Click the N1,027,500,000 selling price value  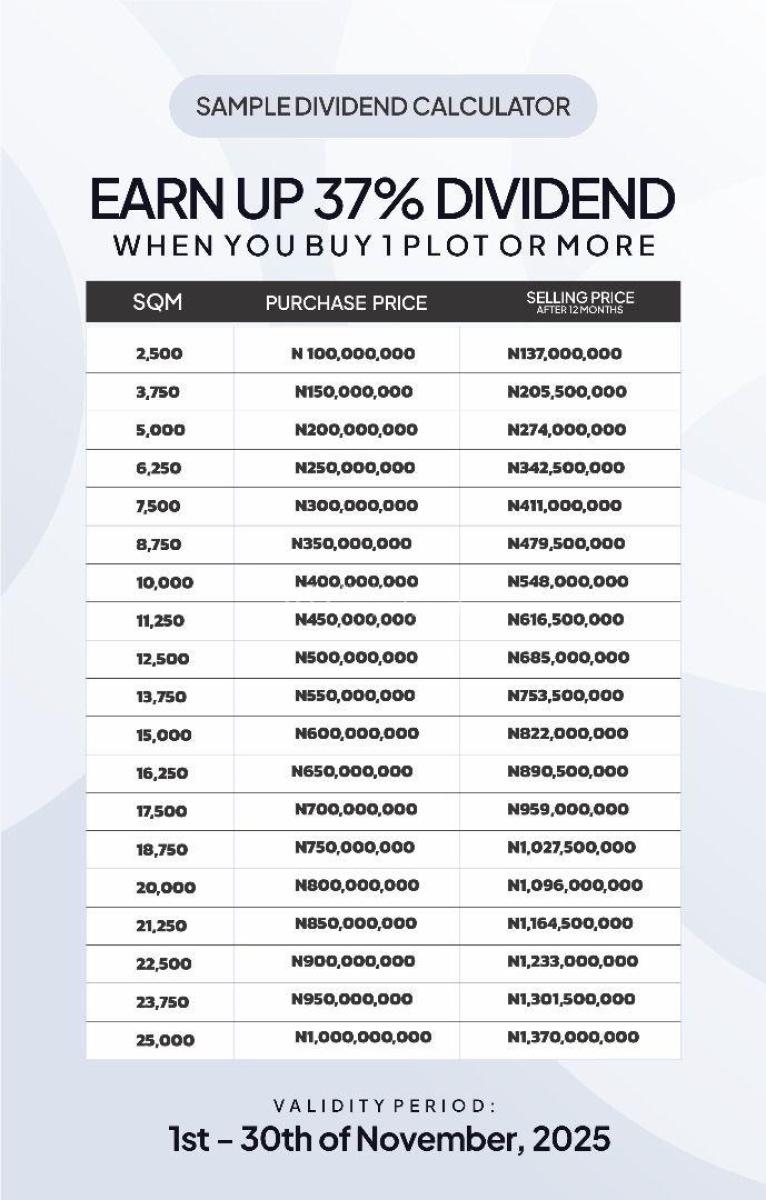click(571, 848)
